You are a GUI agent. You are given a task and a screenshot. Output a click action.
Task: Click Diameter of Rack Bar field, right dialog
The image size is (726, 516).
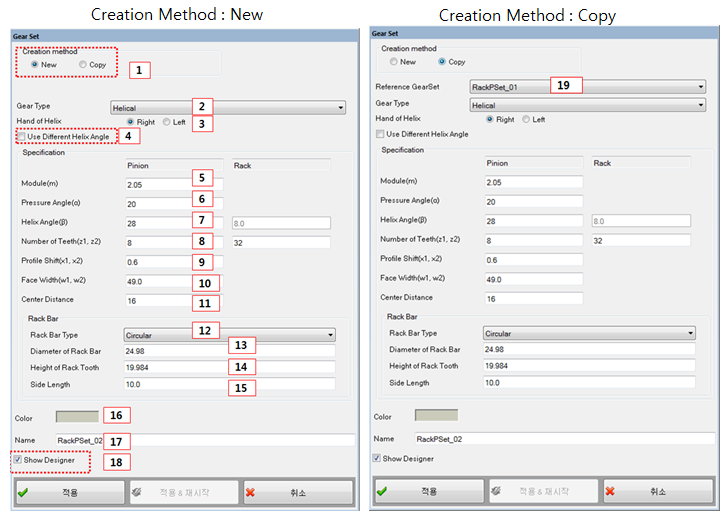click(x=589, y=349)
